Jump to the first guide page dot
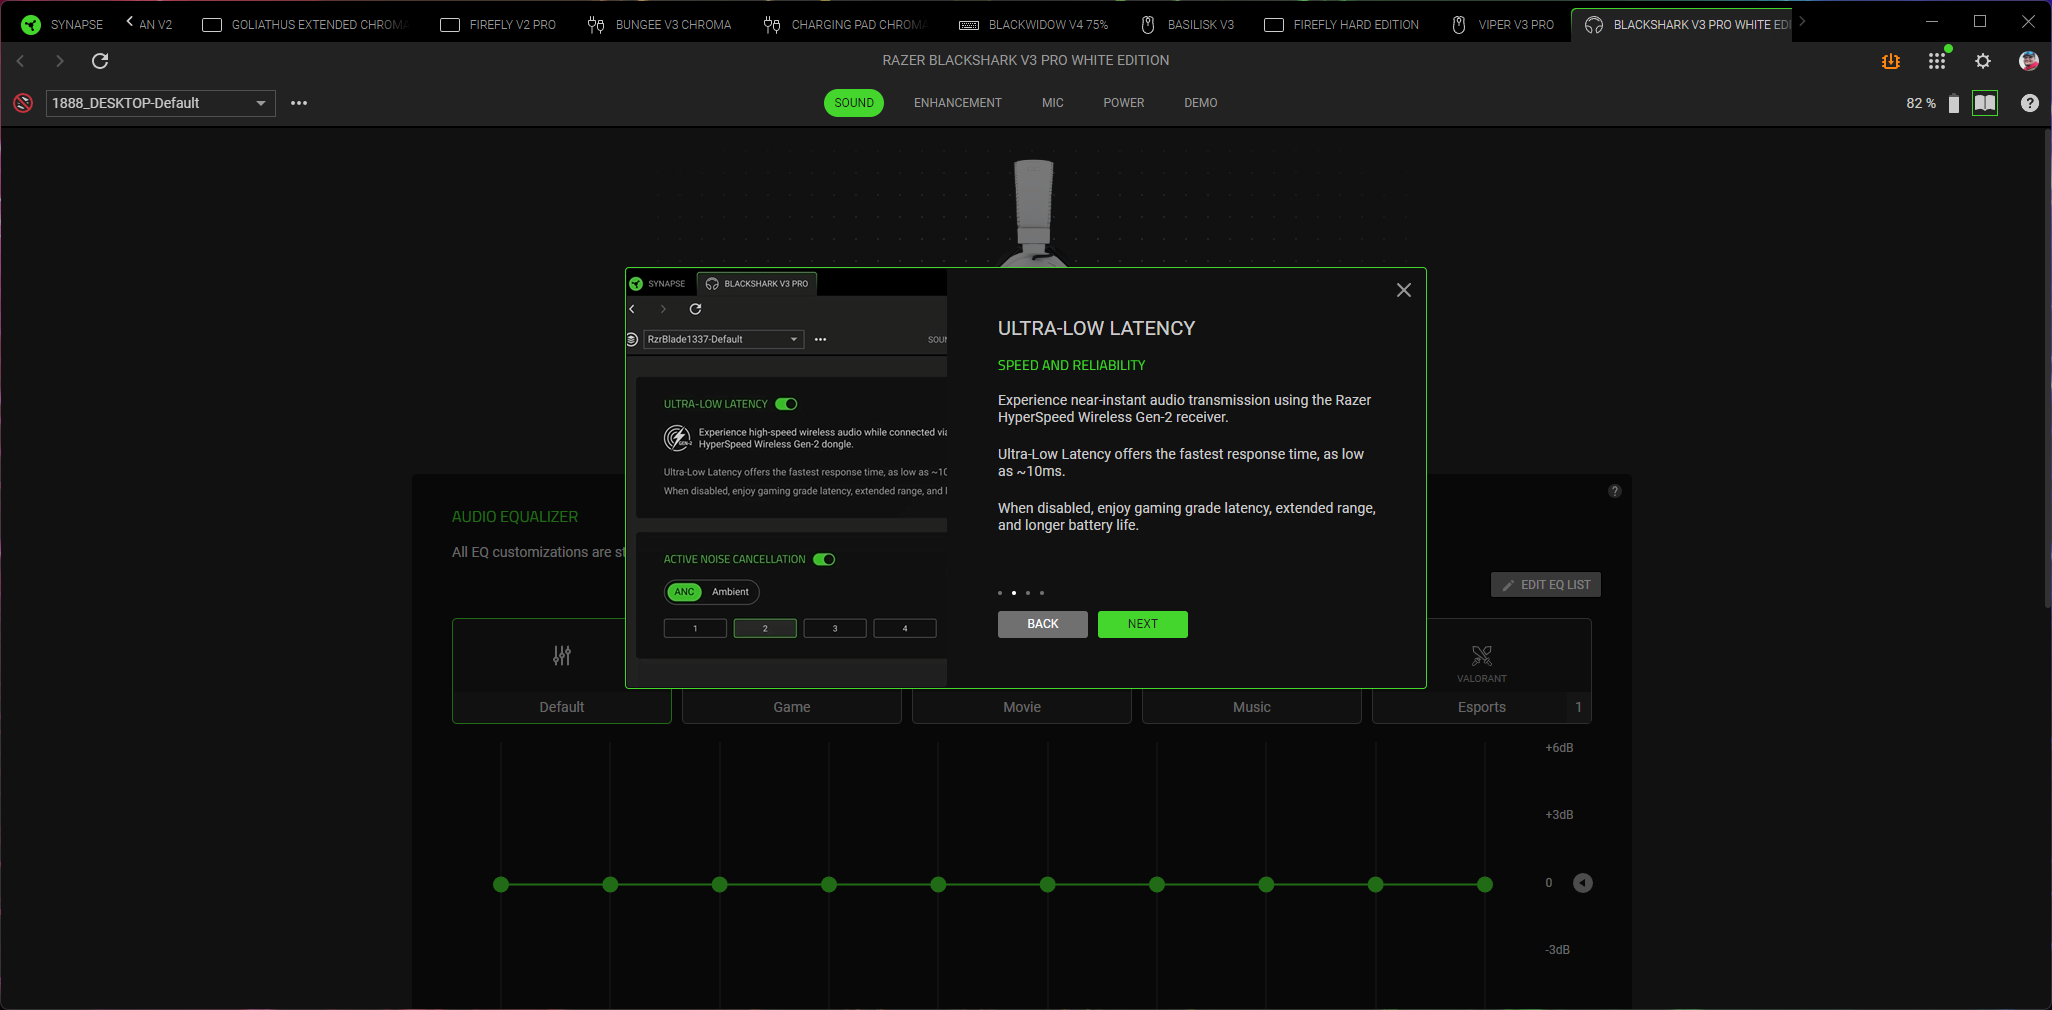 point(1000,593)
